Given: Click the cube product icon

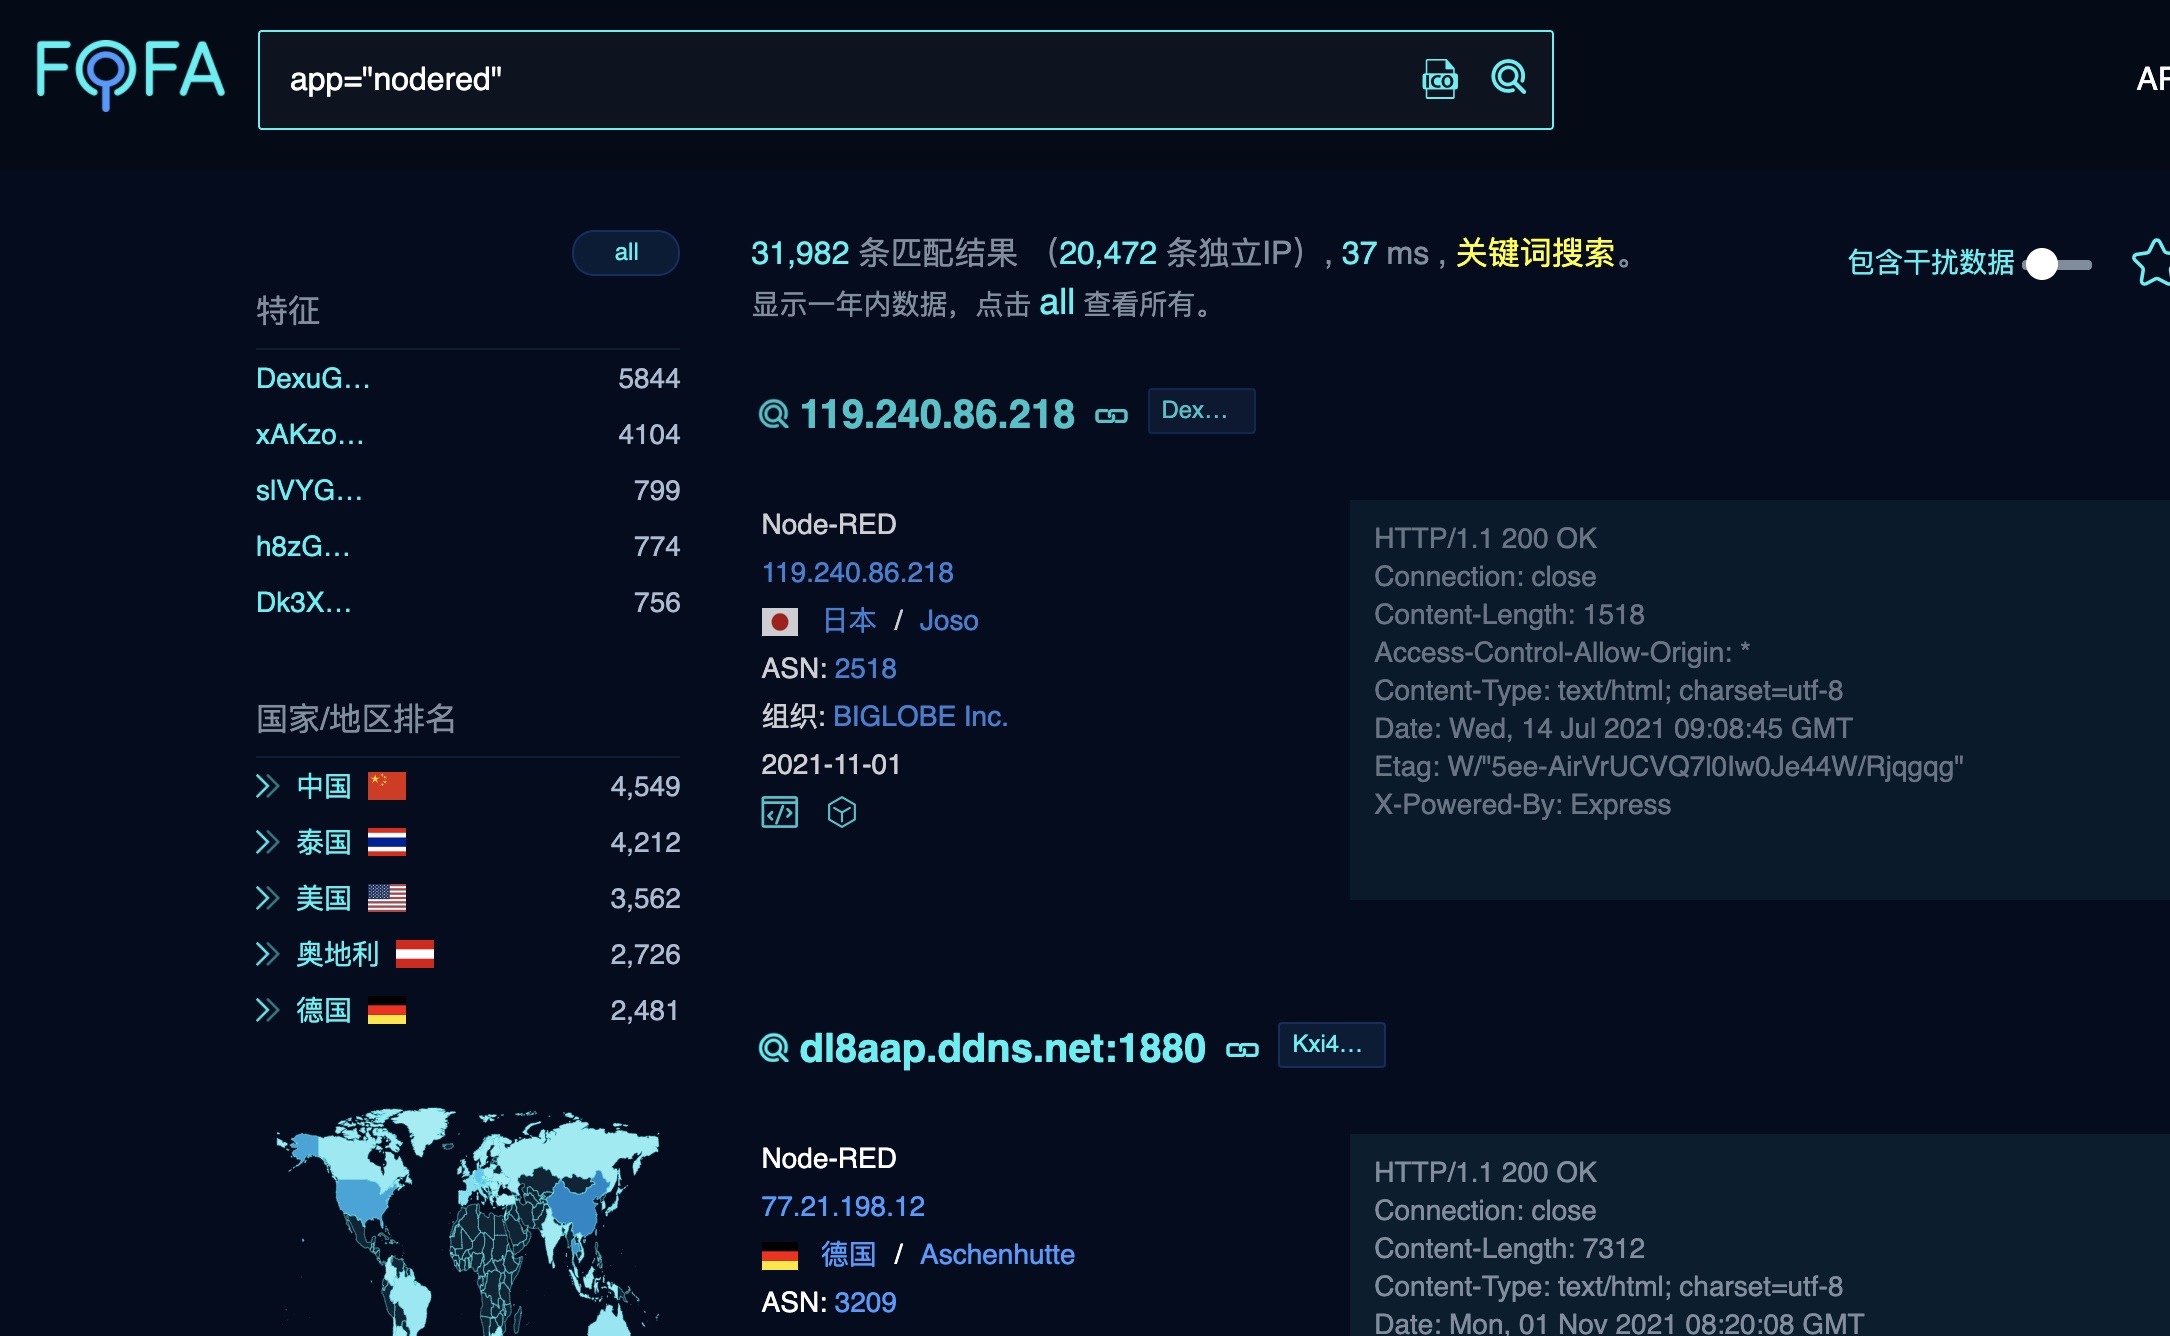Looking at the screenshot, I should click(842, 812).
